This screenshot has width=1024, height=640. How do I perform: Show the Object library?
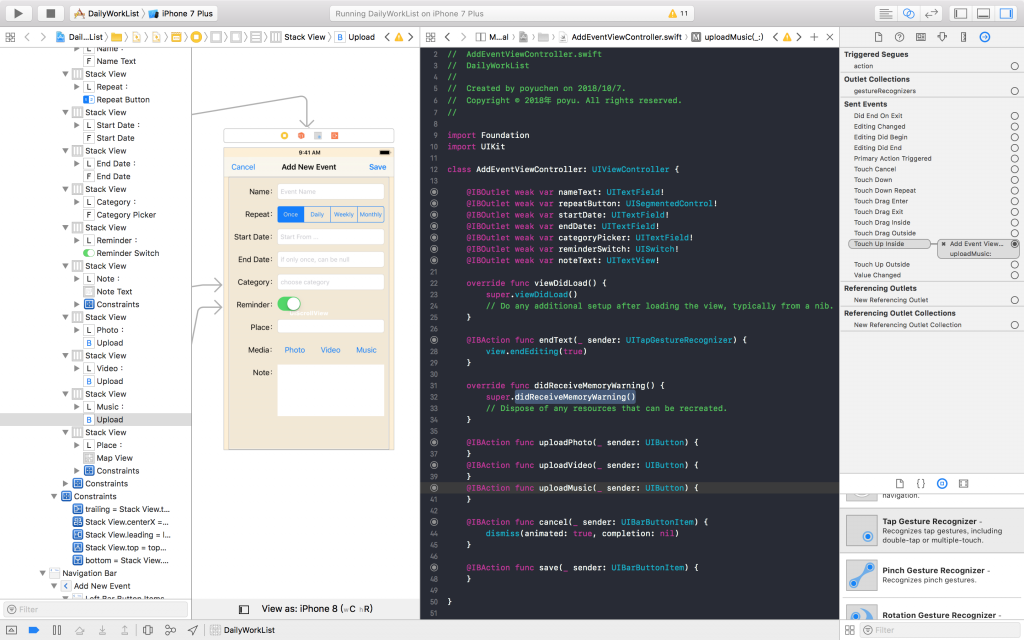click(x=942, y=484)
